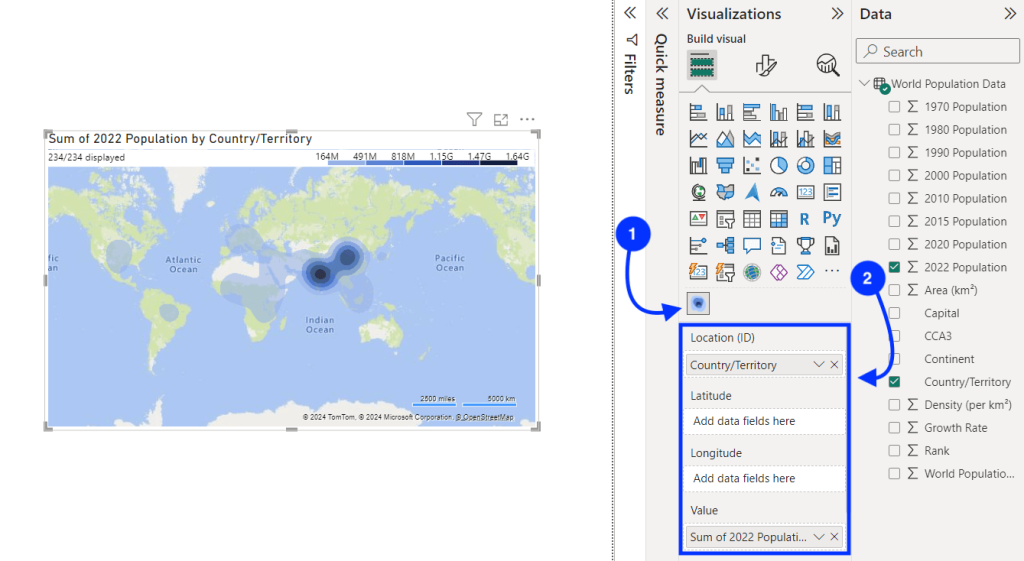Select the Map globe visual
1024x561 pixels.
[698, 192]
